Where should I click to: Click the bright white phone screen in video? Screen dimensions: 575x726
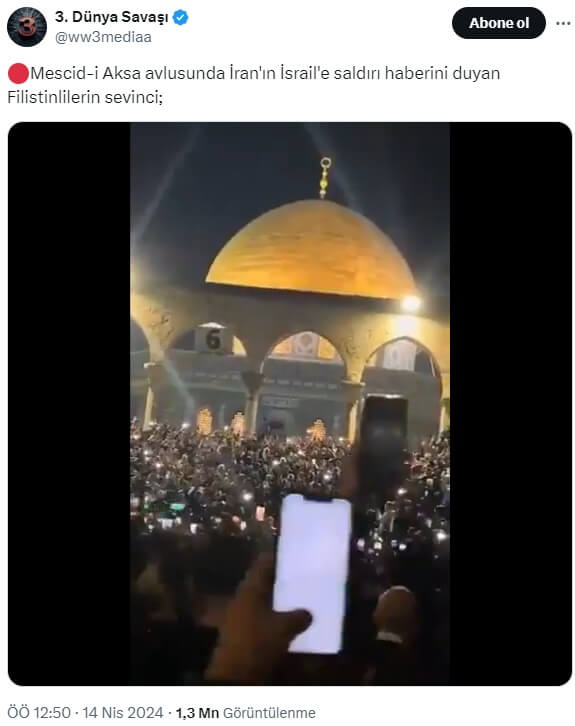pyautogui.click(x=311, y=573)
